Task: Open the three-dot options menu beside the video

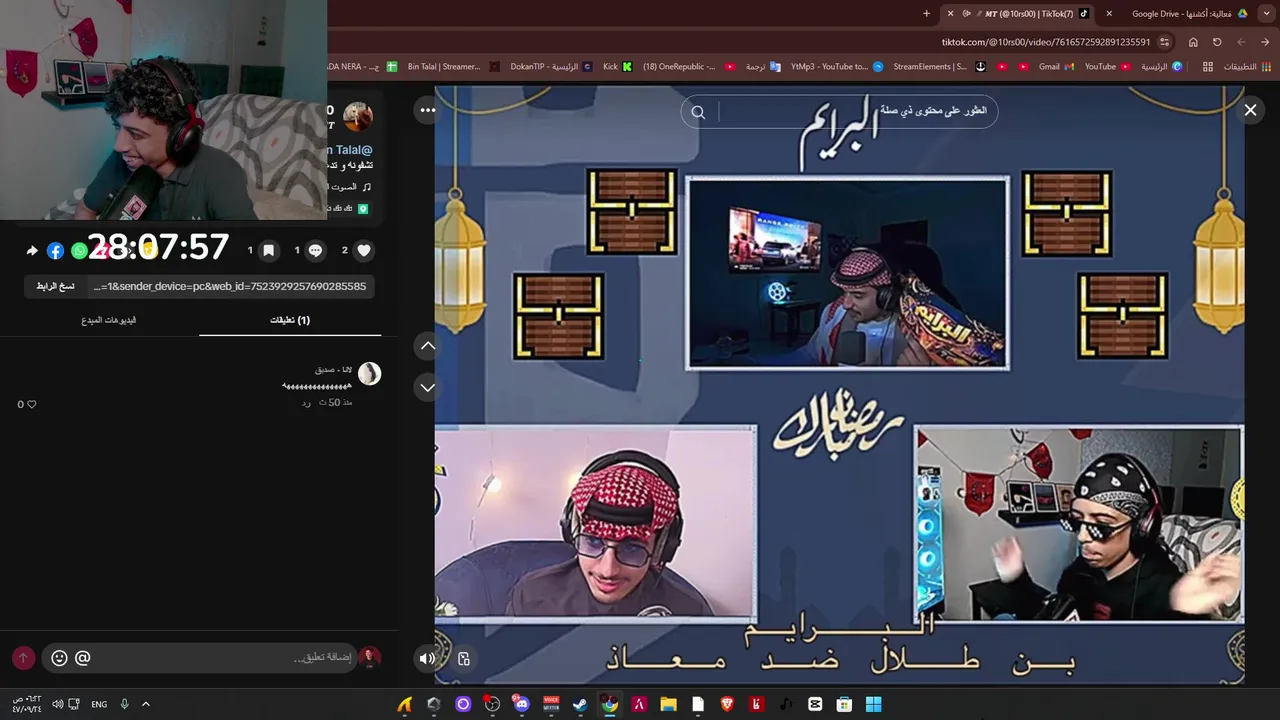Action: [x=427, y=110]
